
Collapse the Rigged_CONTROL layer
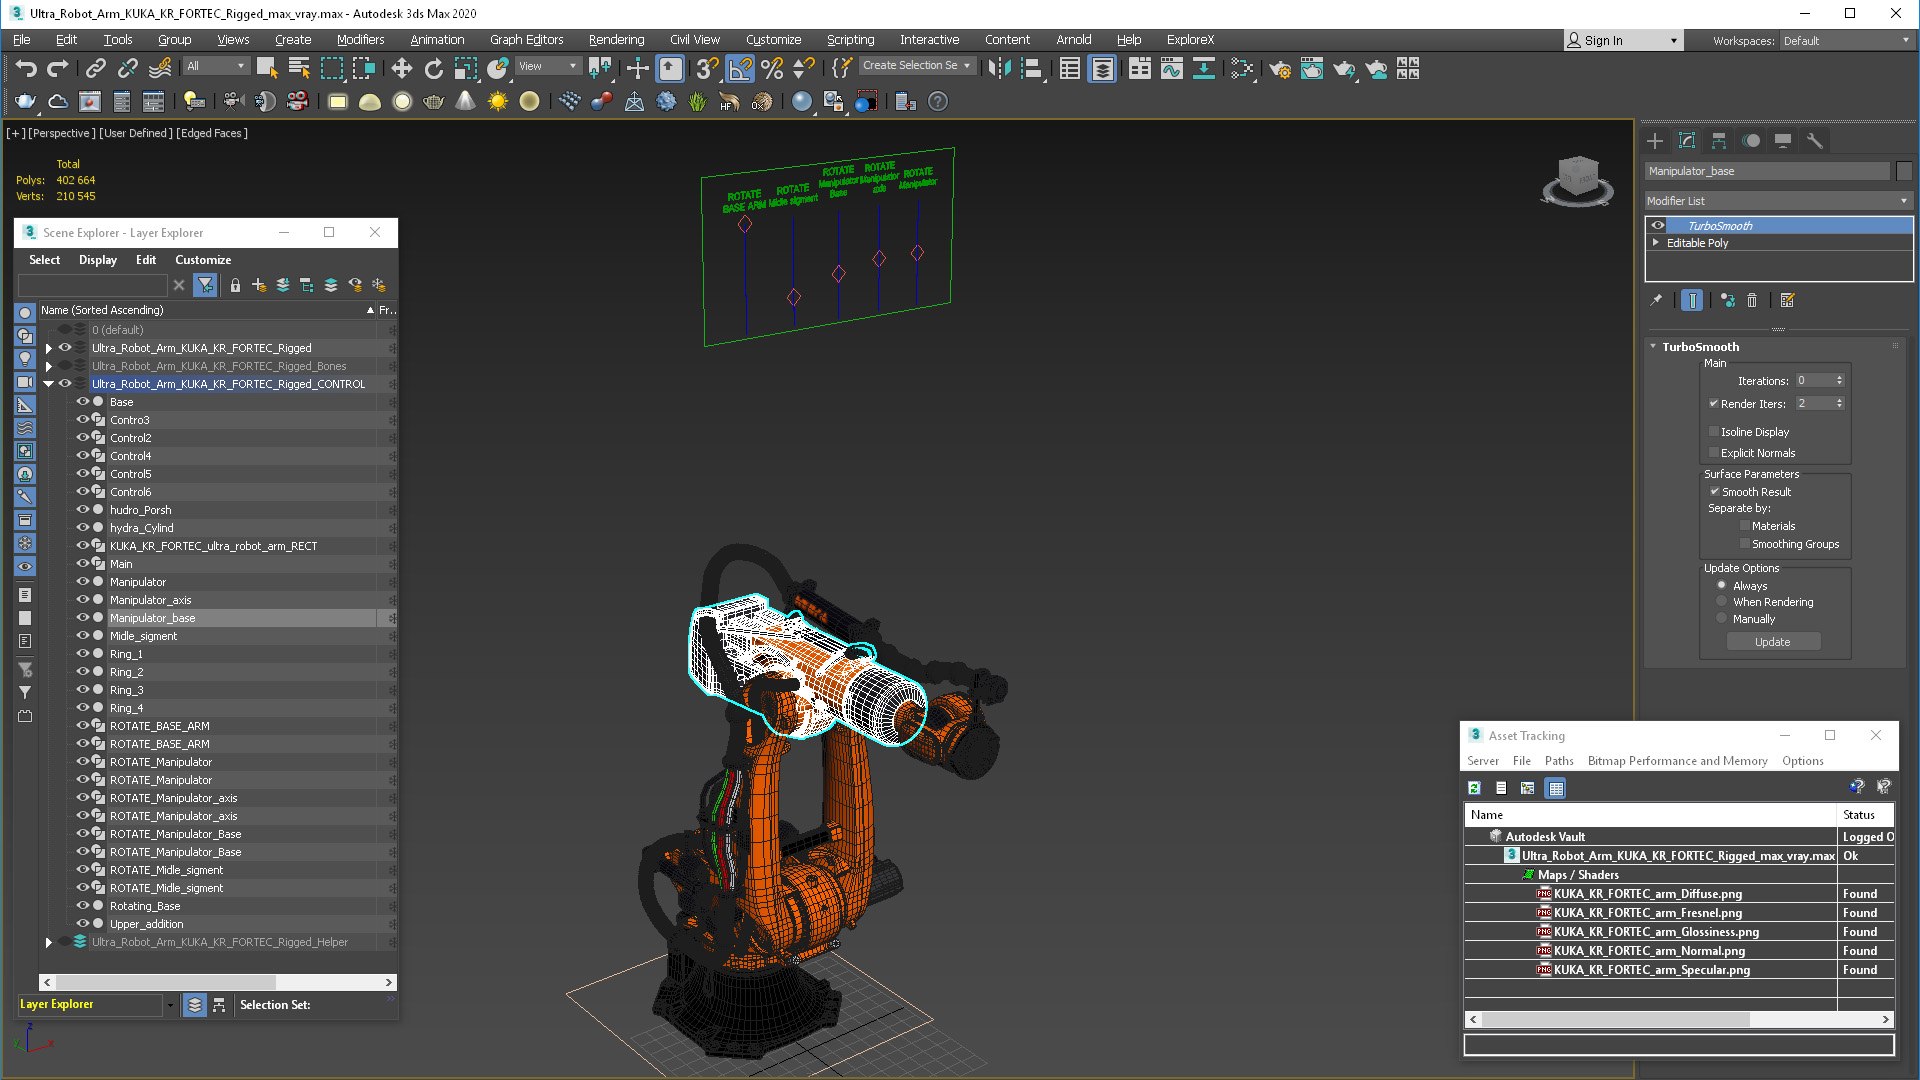[x=48, y=384]
